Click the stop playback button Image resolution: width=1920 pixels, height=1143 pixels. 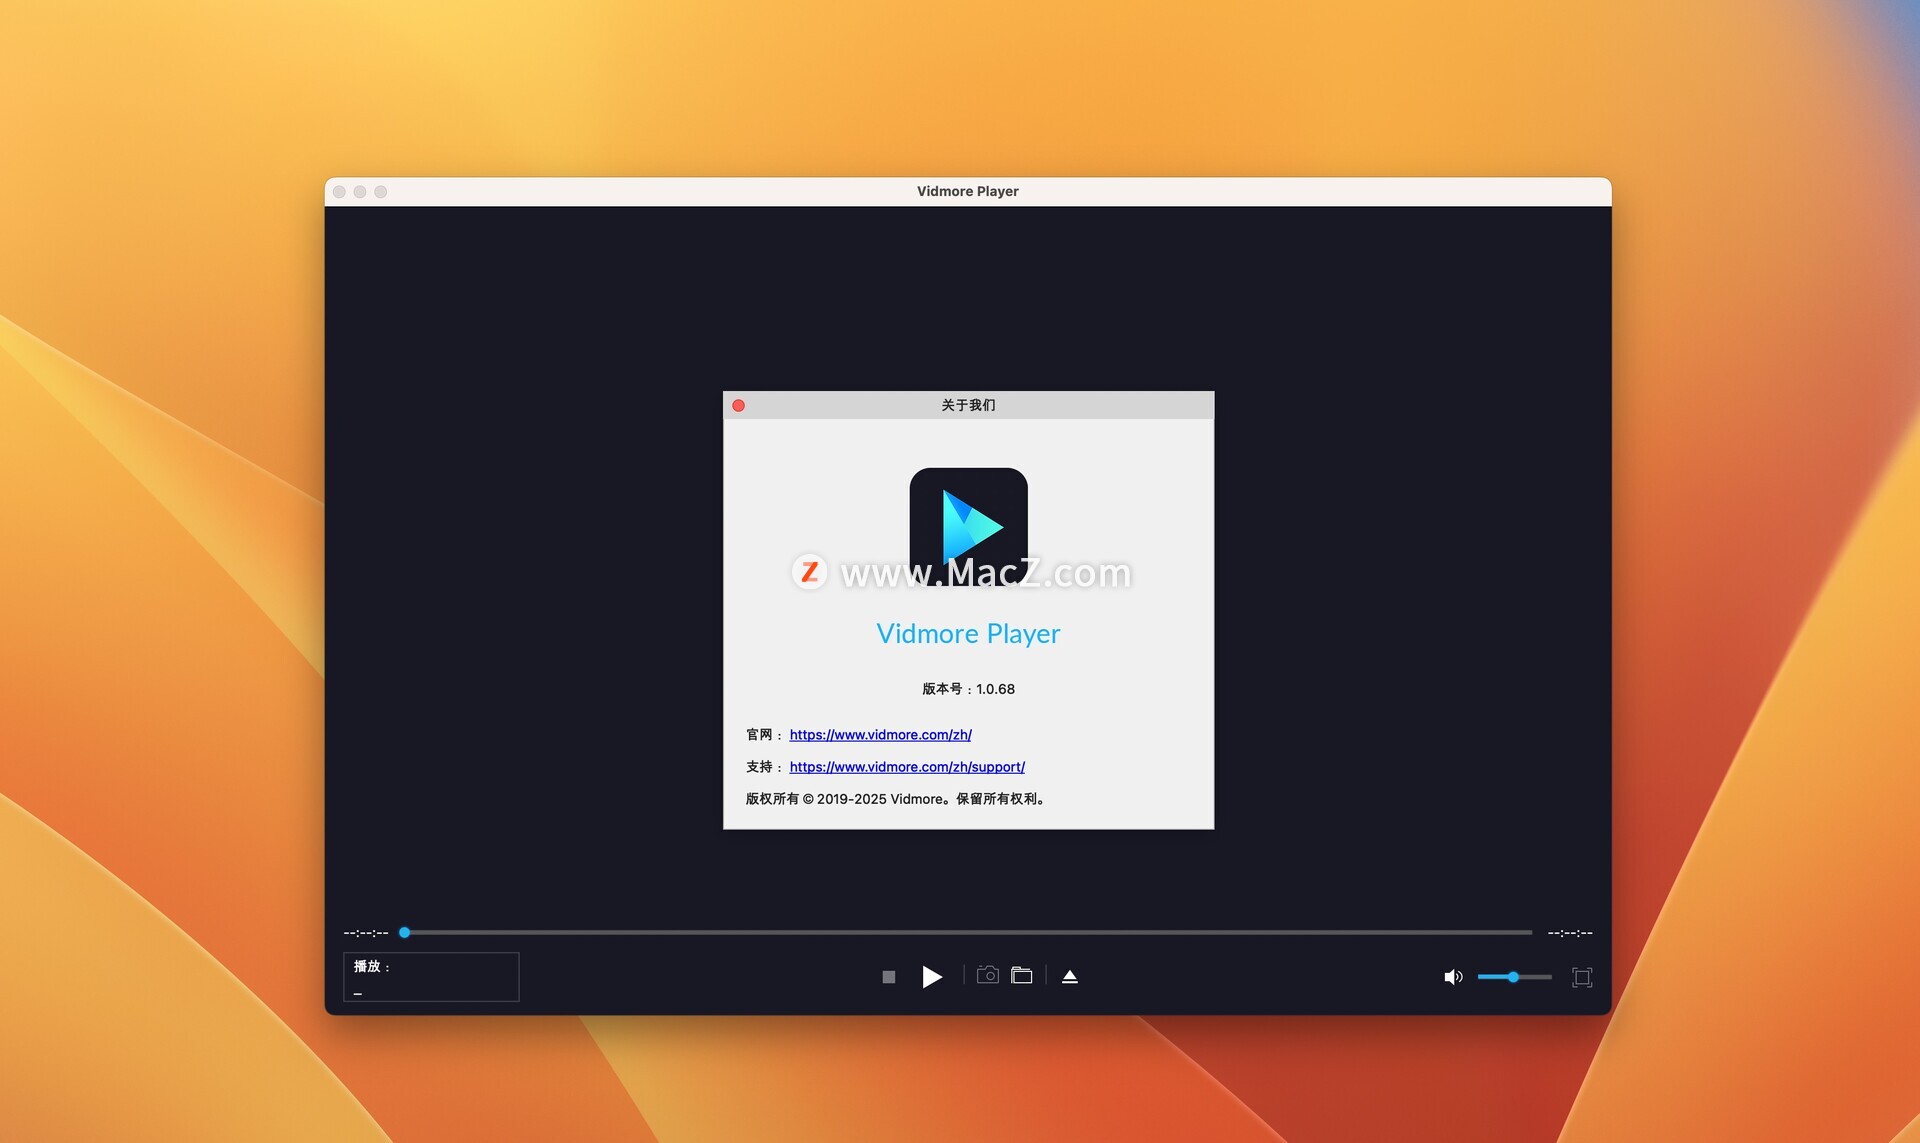888,977
